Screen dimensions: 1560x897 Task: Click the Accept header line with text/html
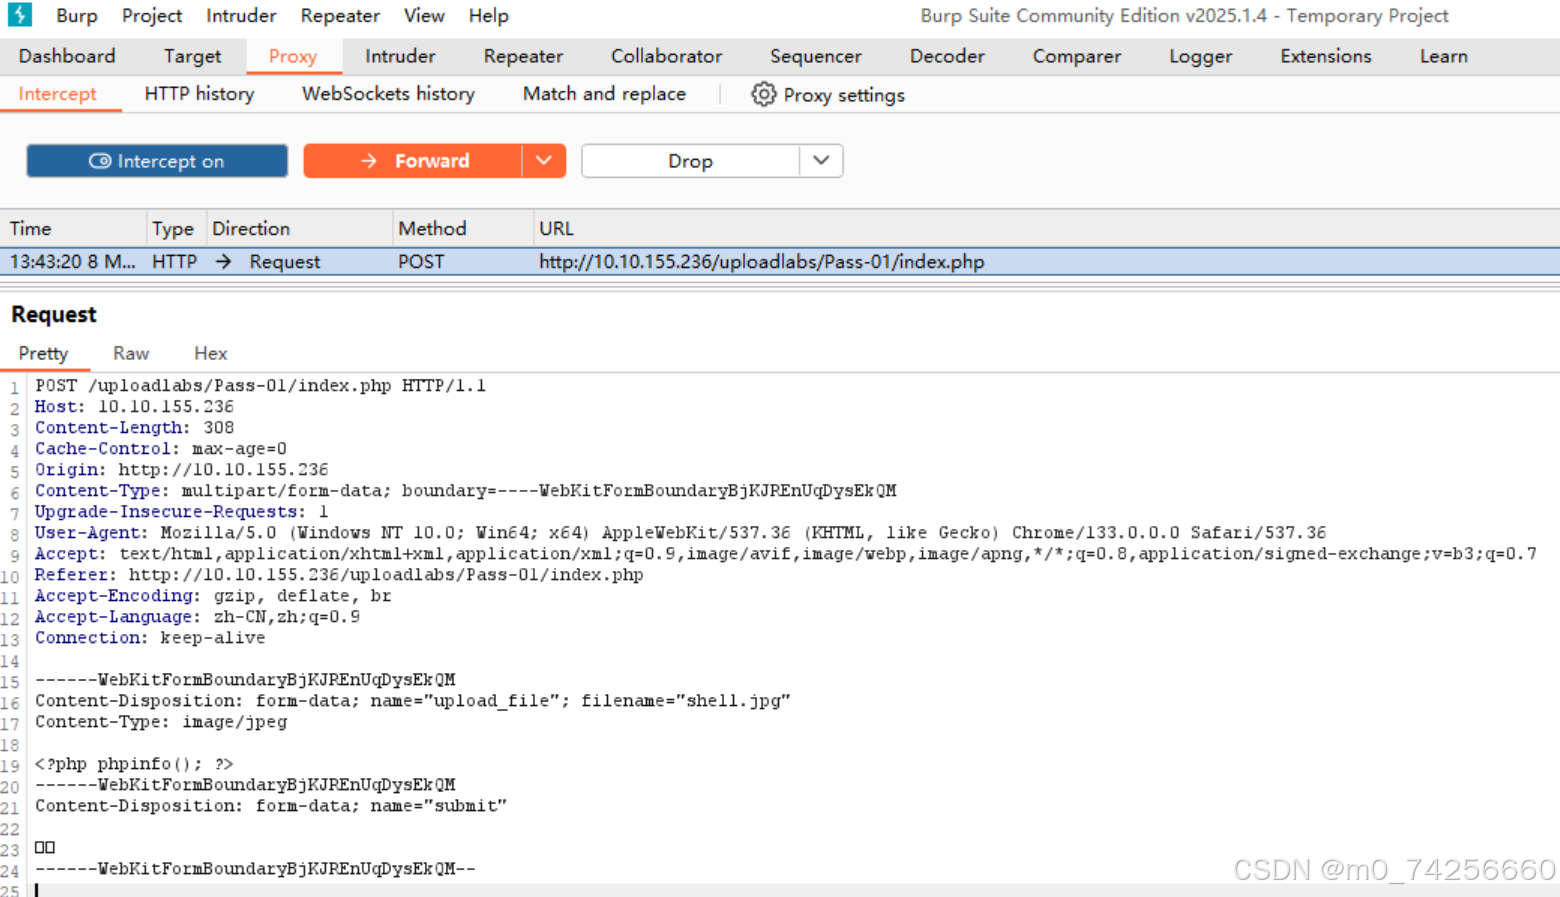coord(785,553)
